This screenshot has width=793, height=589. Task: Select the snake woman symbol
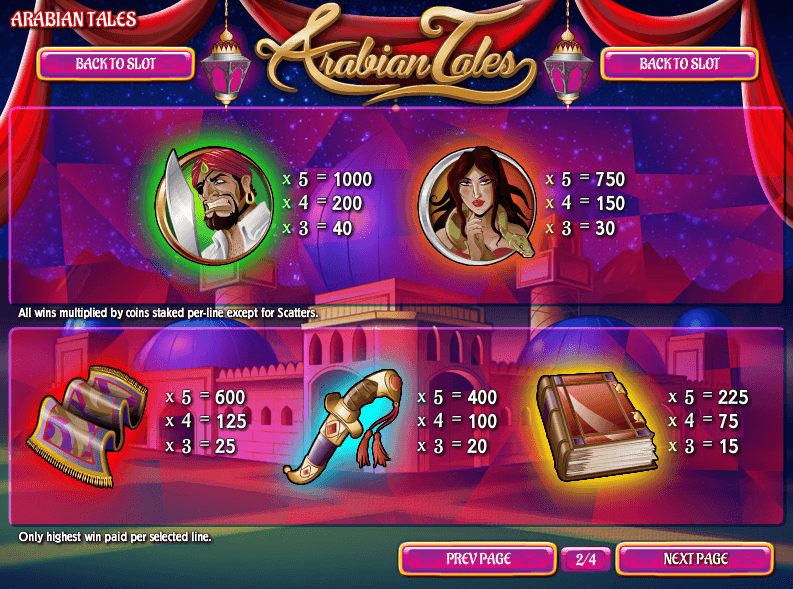(477, 205)
